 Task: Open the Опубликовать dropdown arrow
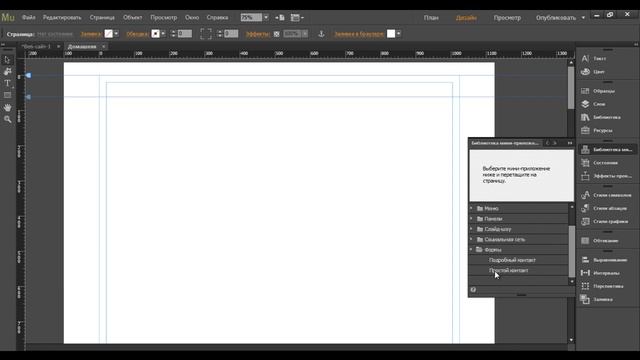[583, 18]
